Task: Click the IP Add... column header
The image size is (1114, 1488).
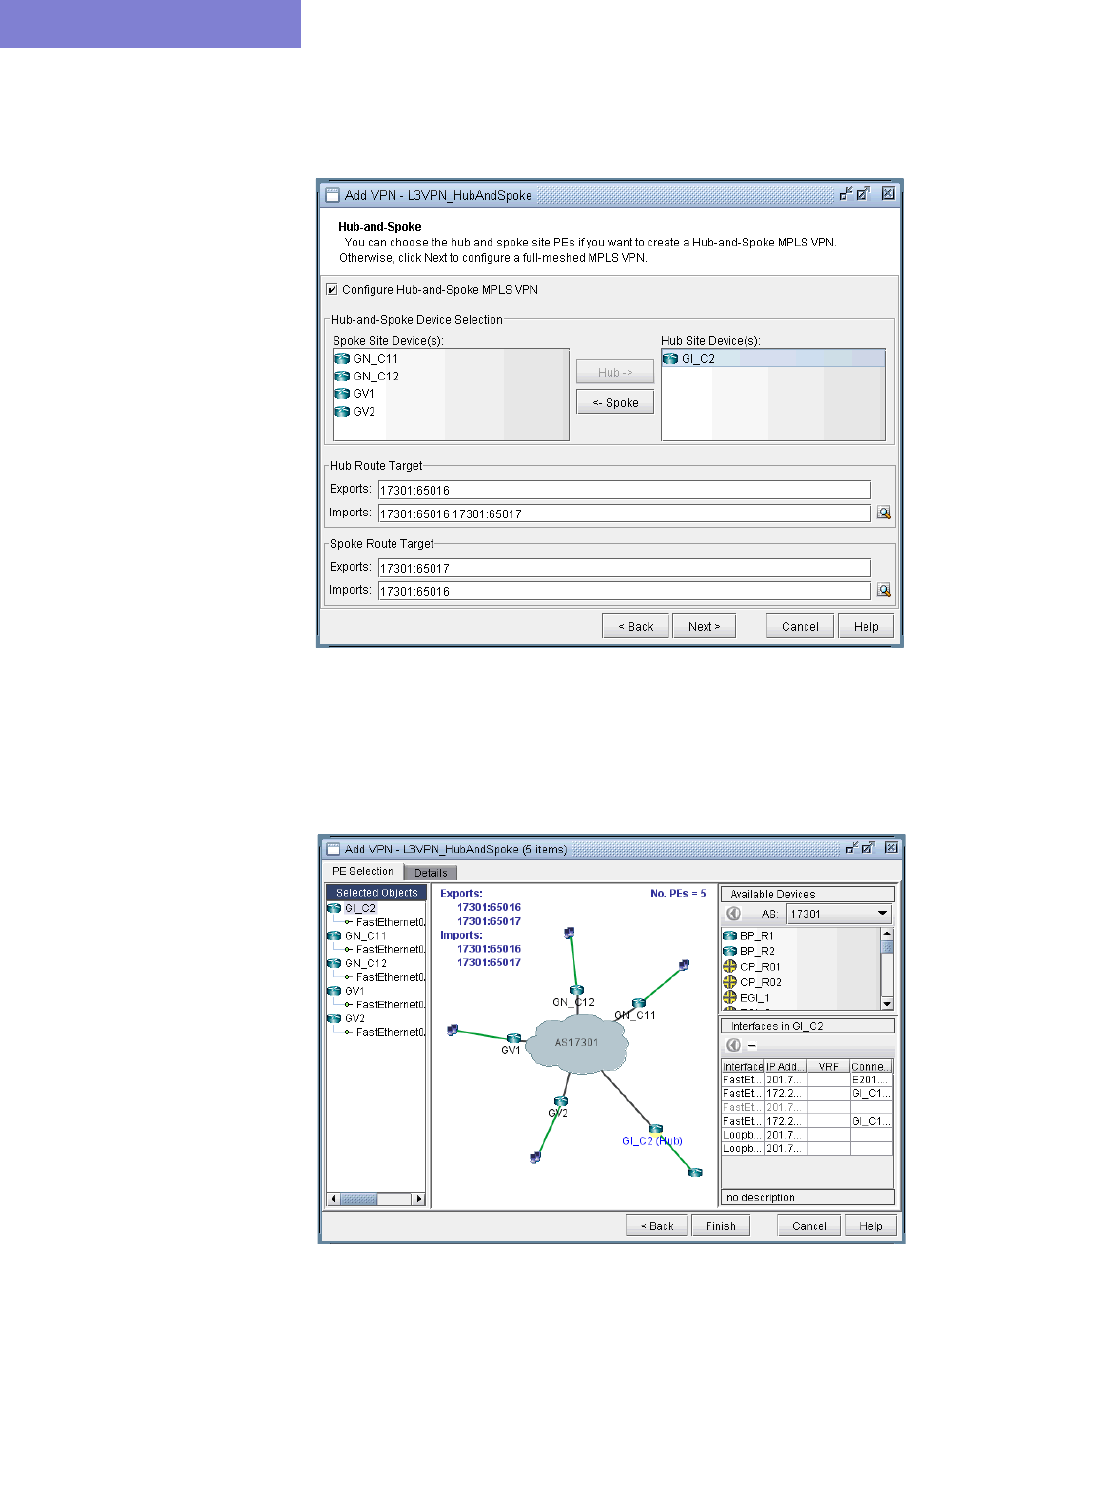Action: (786, 1066)
